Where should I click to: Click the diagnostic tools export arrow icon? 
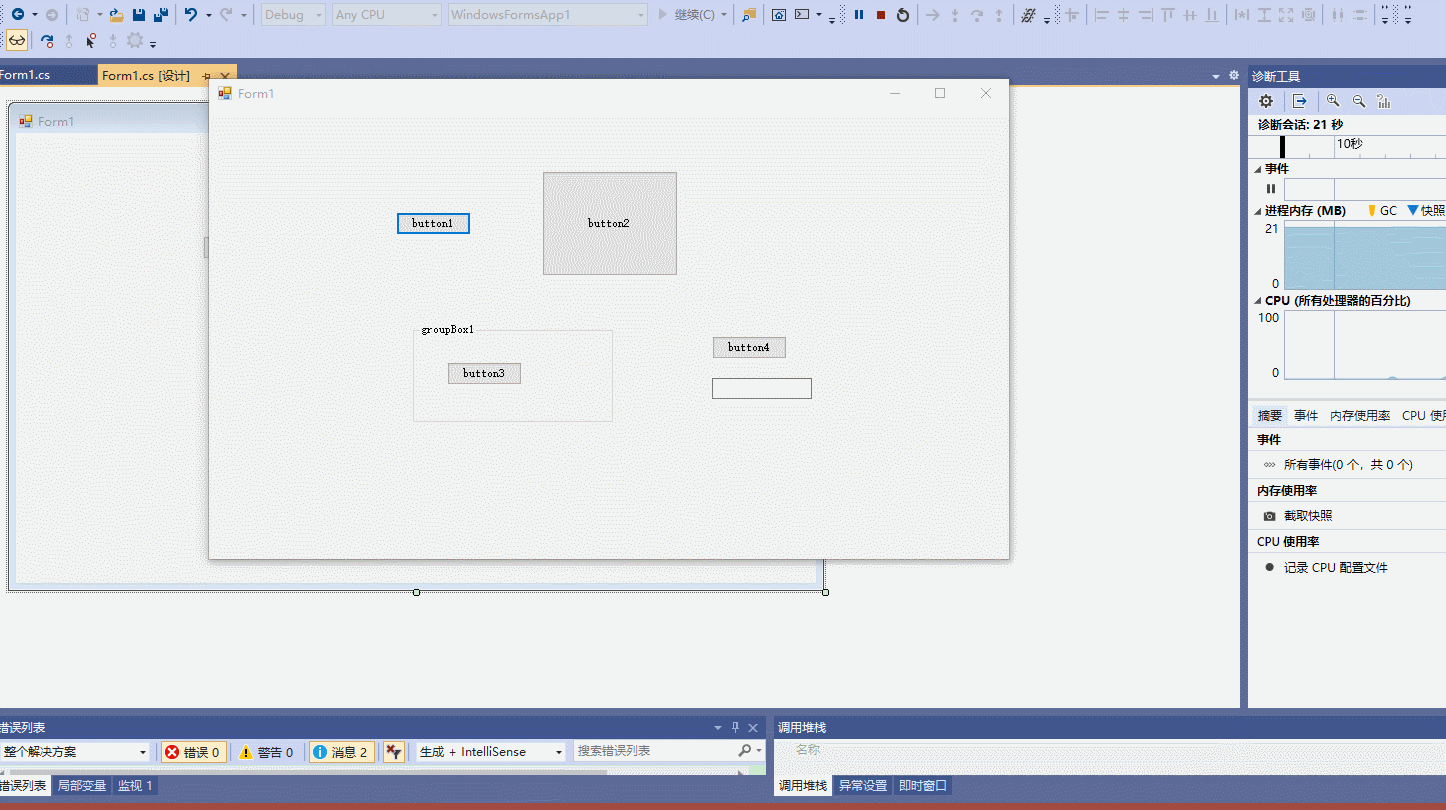point(1299,101)
